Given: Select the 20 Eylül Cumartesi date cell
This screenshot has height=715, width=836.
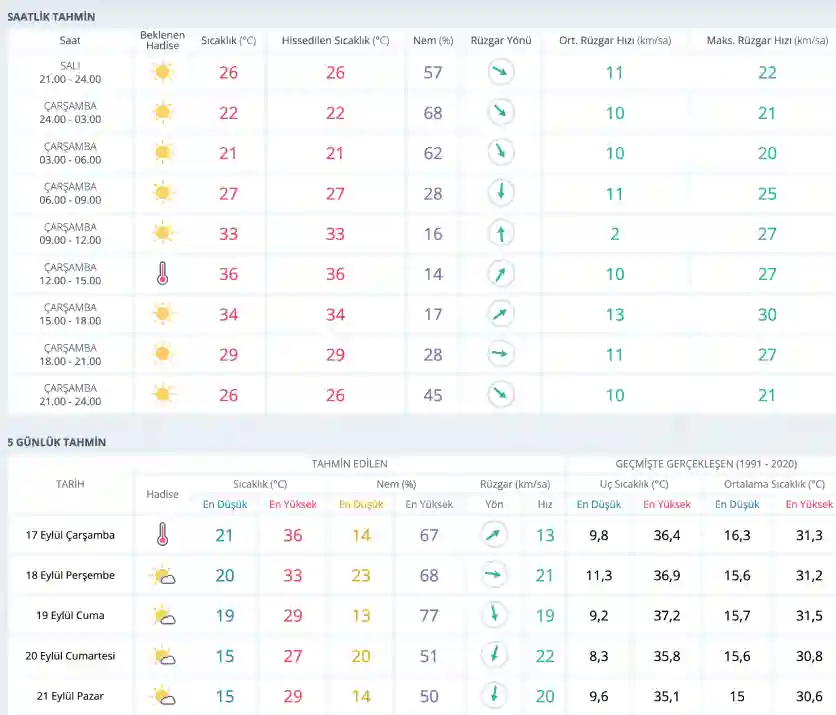Looking at the screenshot, I should (70, 656).
